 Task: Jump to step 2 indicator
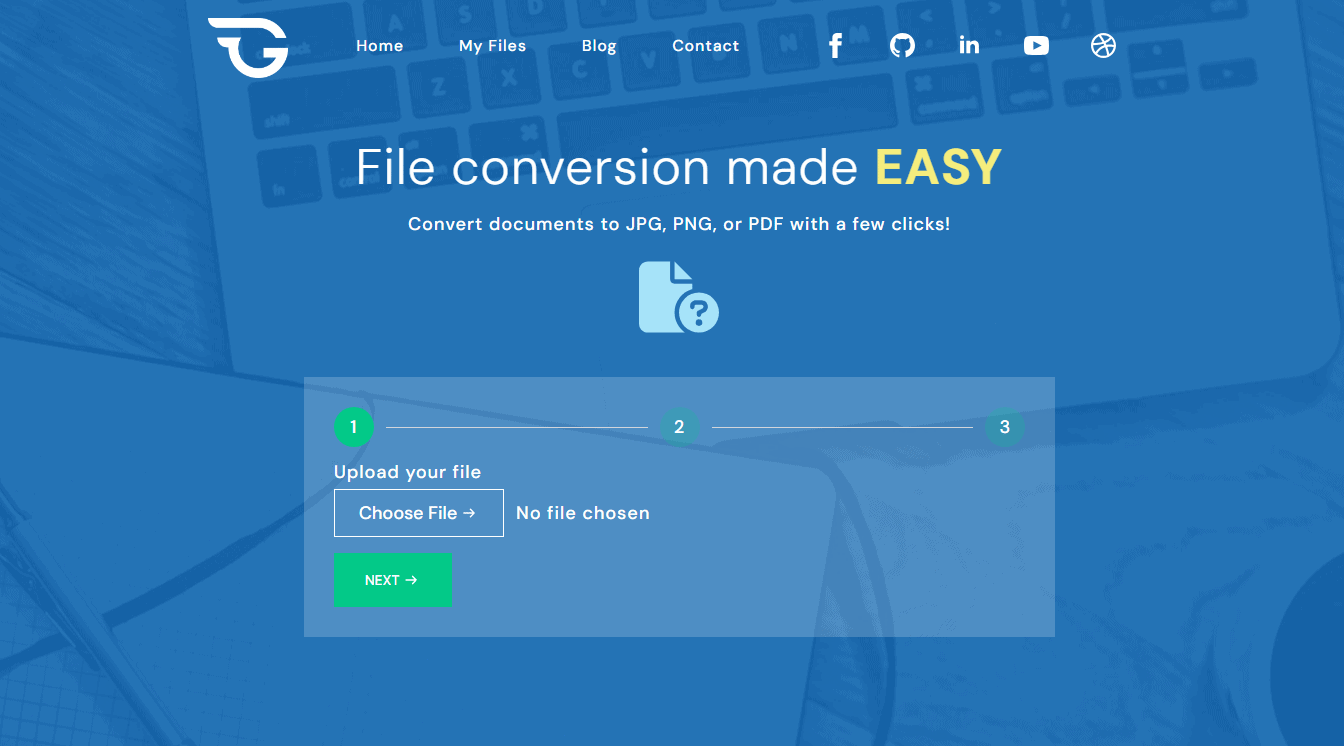pyautogui.click(x=679, y=427)
